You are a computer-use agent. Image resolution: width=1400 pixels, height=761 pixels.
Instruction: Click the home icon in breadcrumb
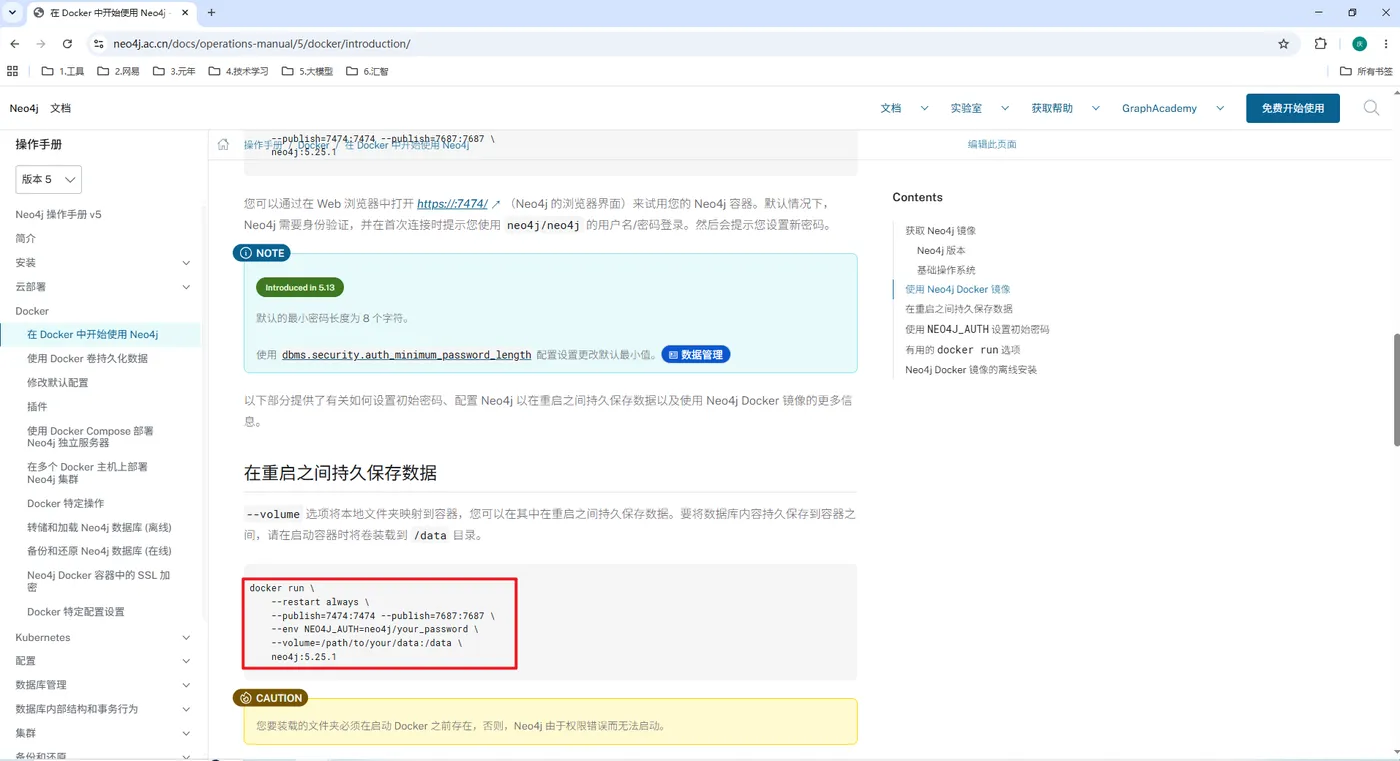(x=223, y=144)
